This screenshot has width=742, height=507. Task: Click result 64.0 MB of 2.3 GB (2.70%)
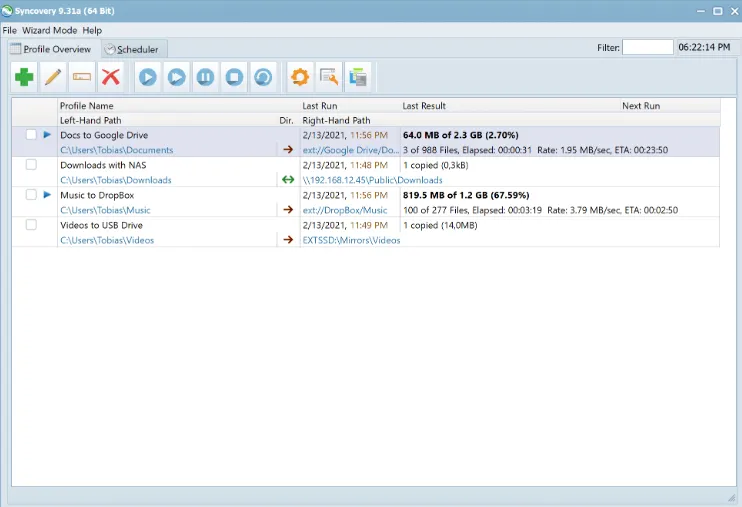point(460,135)
